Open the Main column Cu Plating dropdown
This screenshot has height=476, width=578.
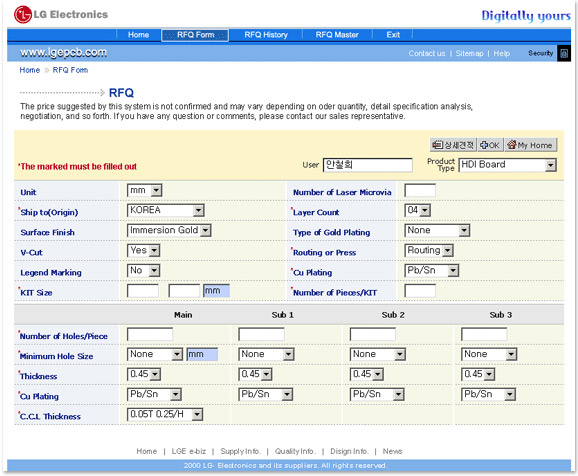coord(154,395)
